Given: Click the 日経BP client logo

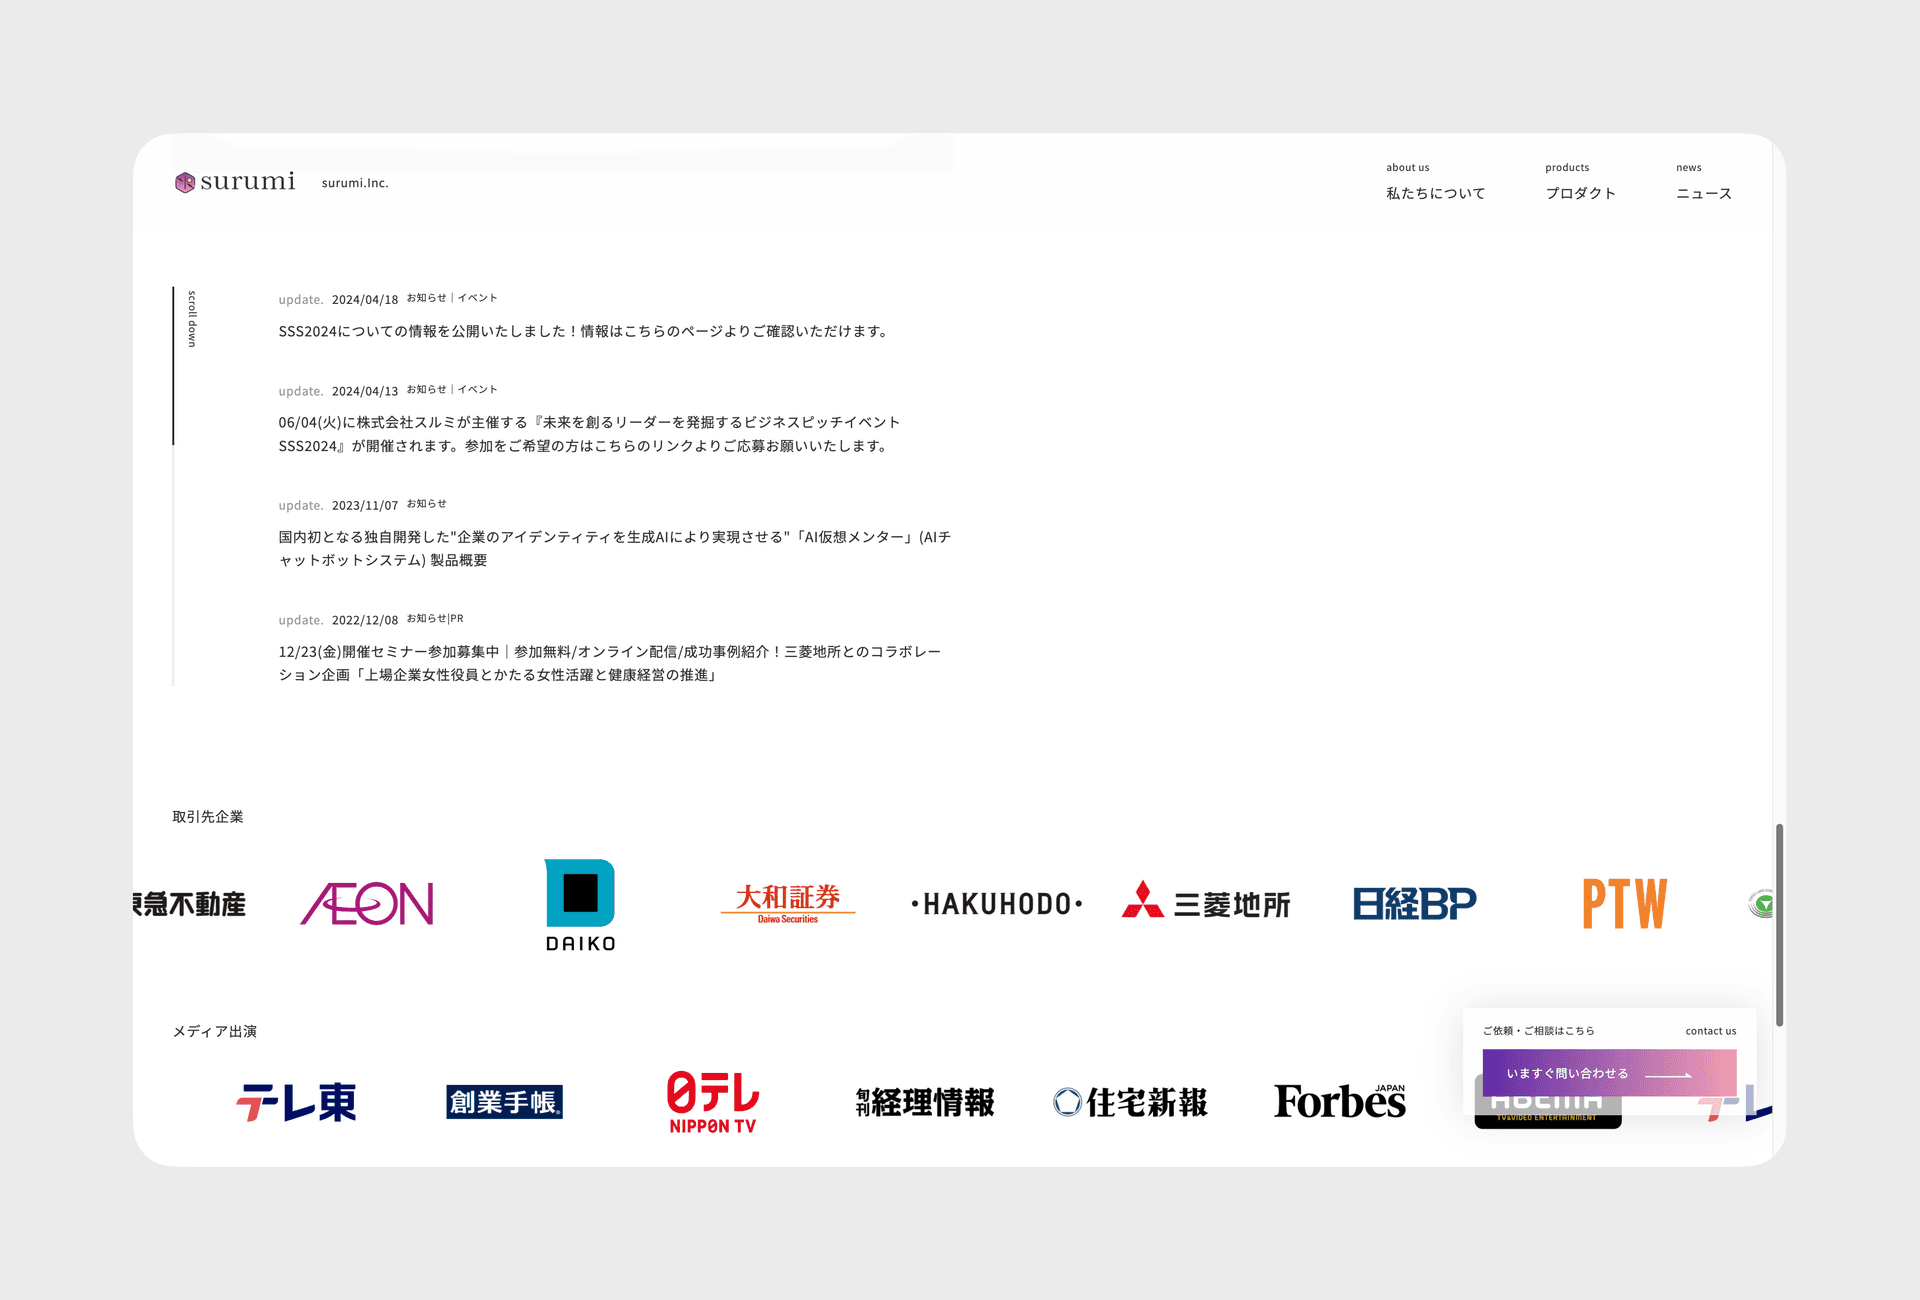Looking at the screenshot, I should click(1414, 904).
